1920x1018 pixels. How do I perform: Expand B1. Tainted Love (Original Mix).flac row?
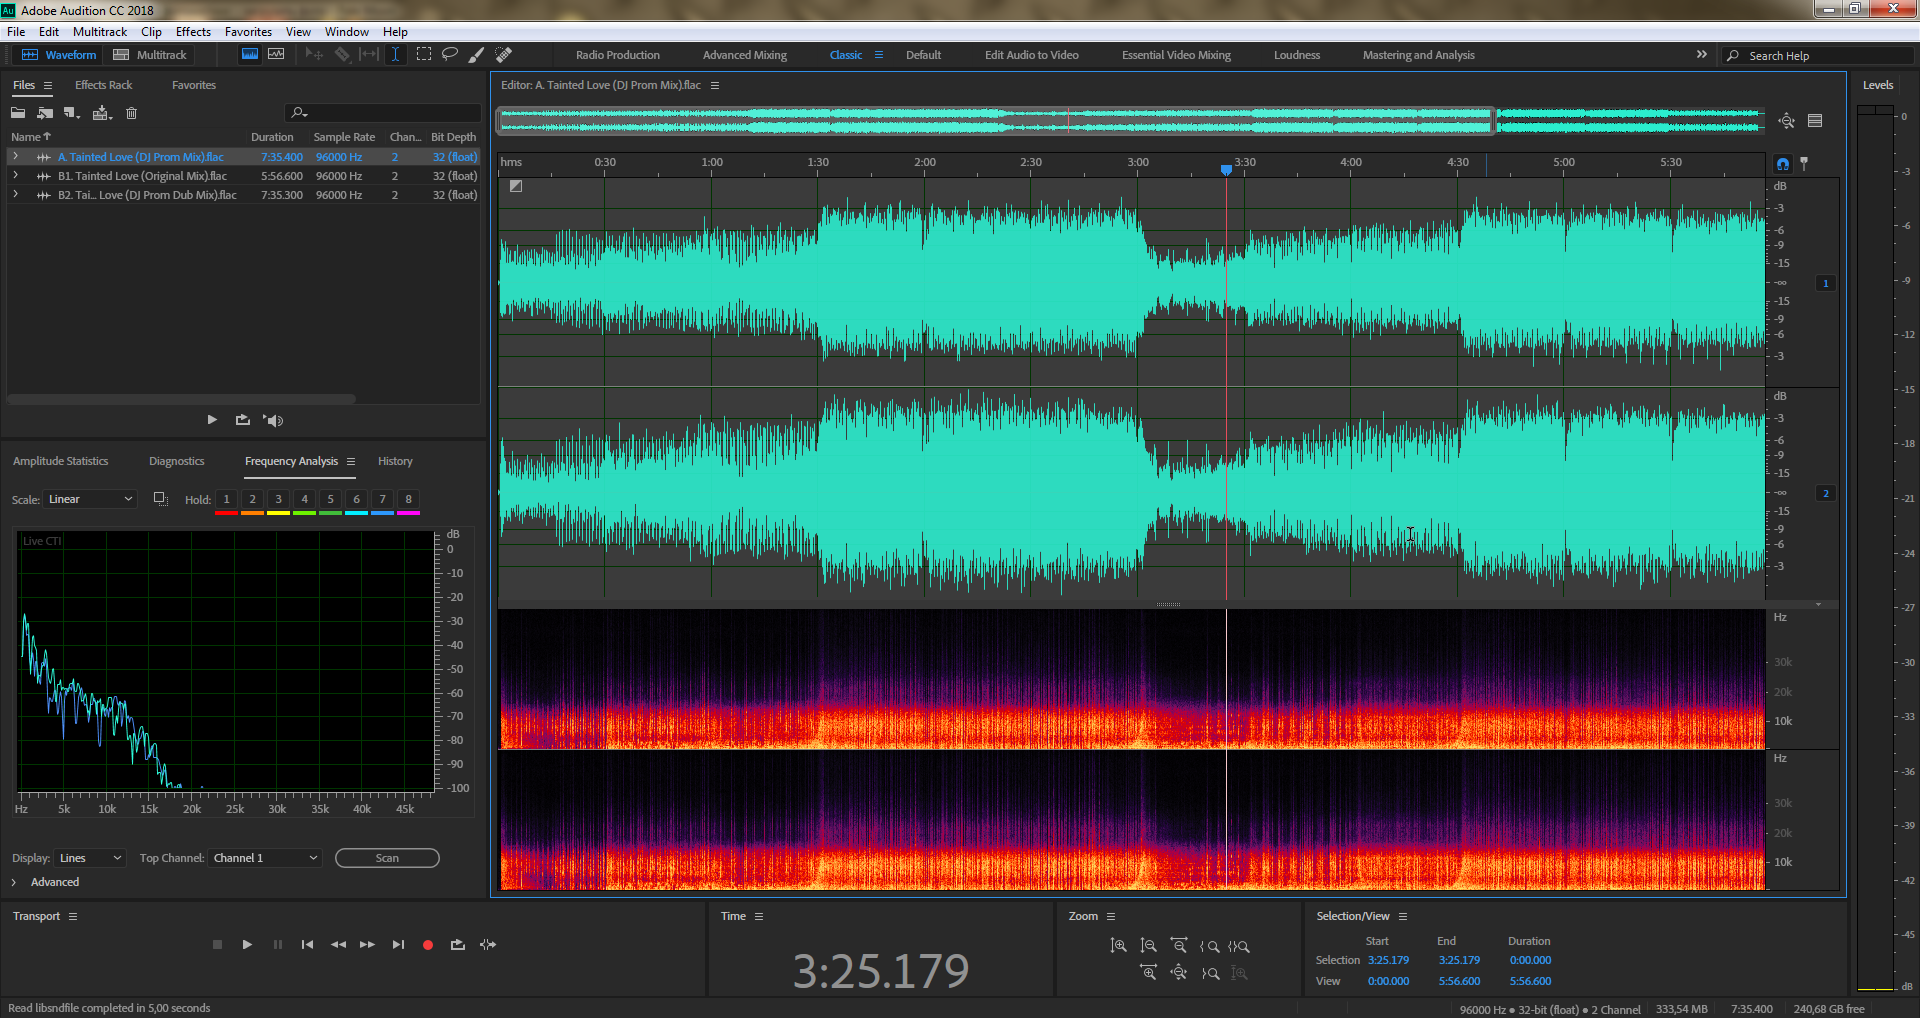(x=15, y=175)
